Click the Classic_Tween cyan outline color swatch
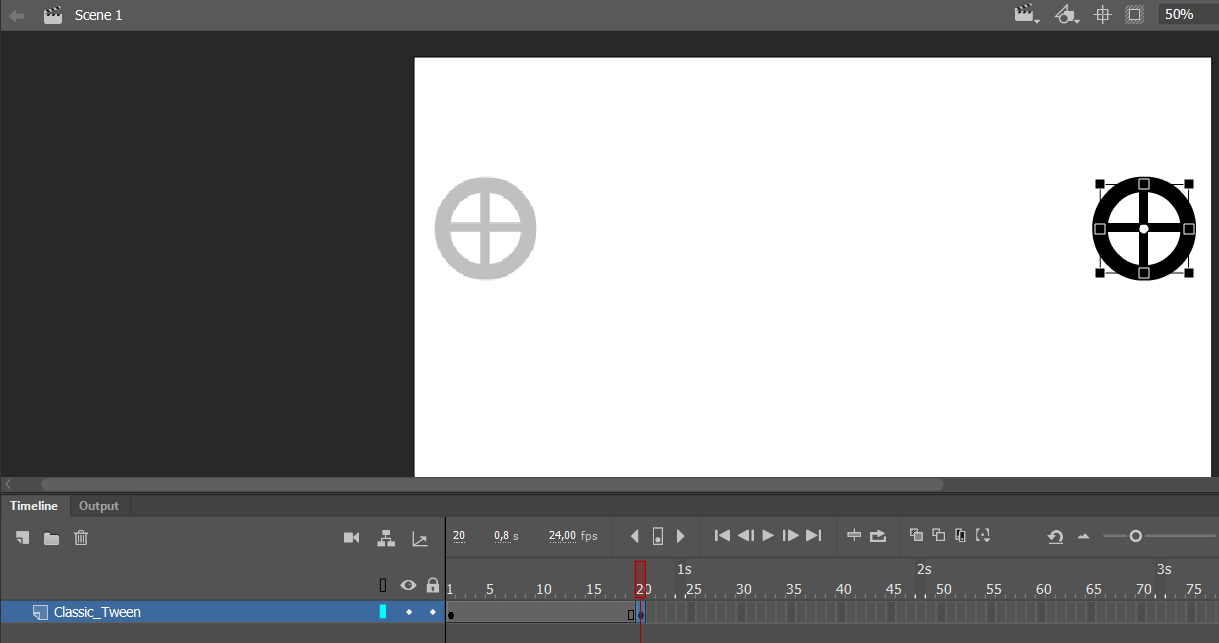1219x643 pixels. [383, 612]
